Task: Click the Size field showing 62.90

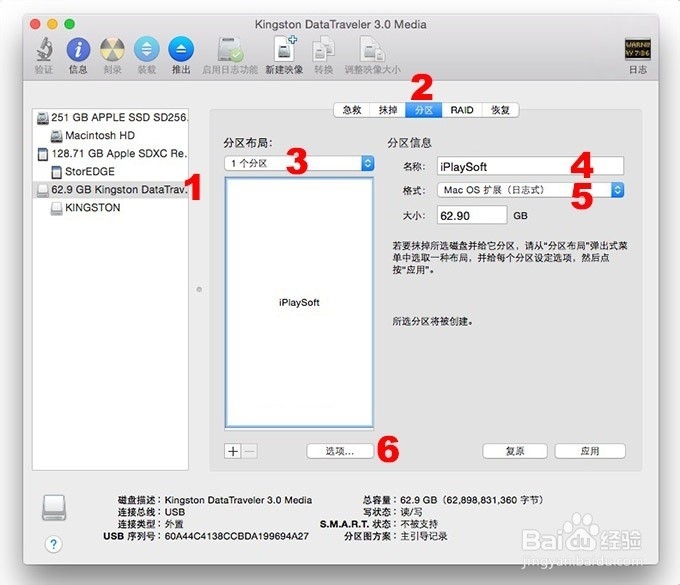Action: 472,216
